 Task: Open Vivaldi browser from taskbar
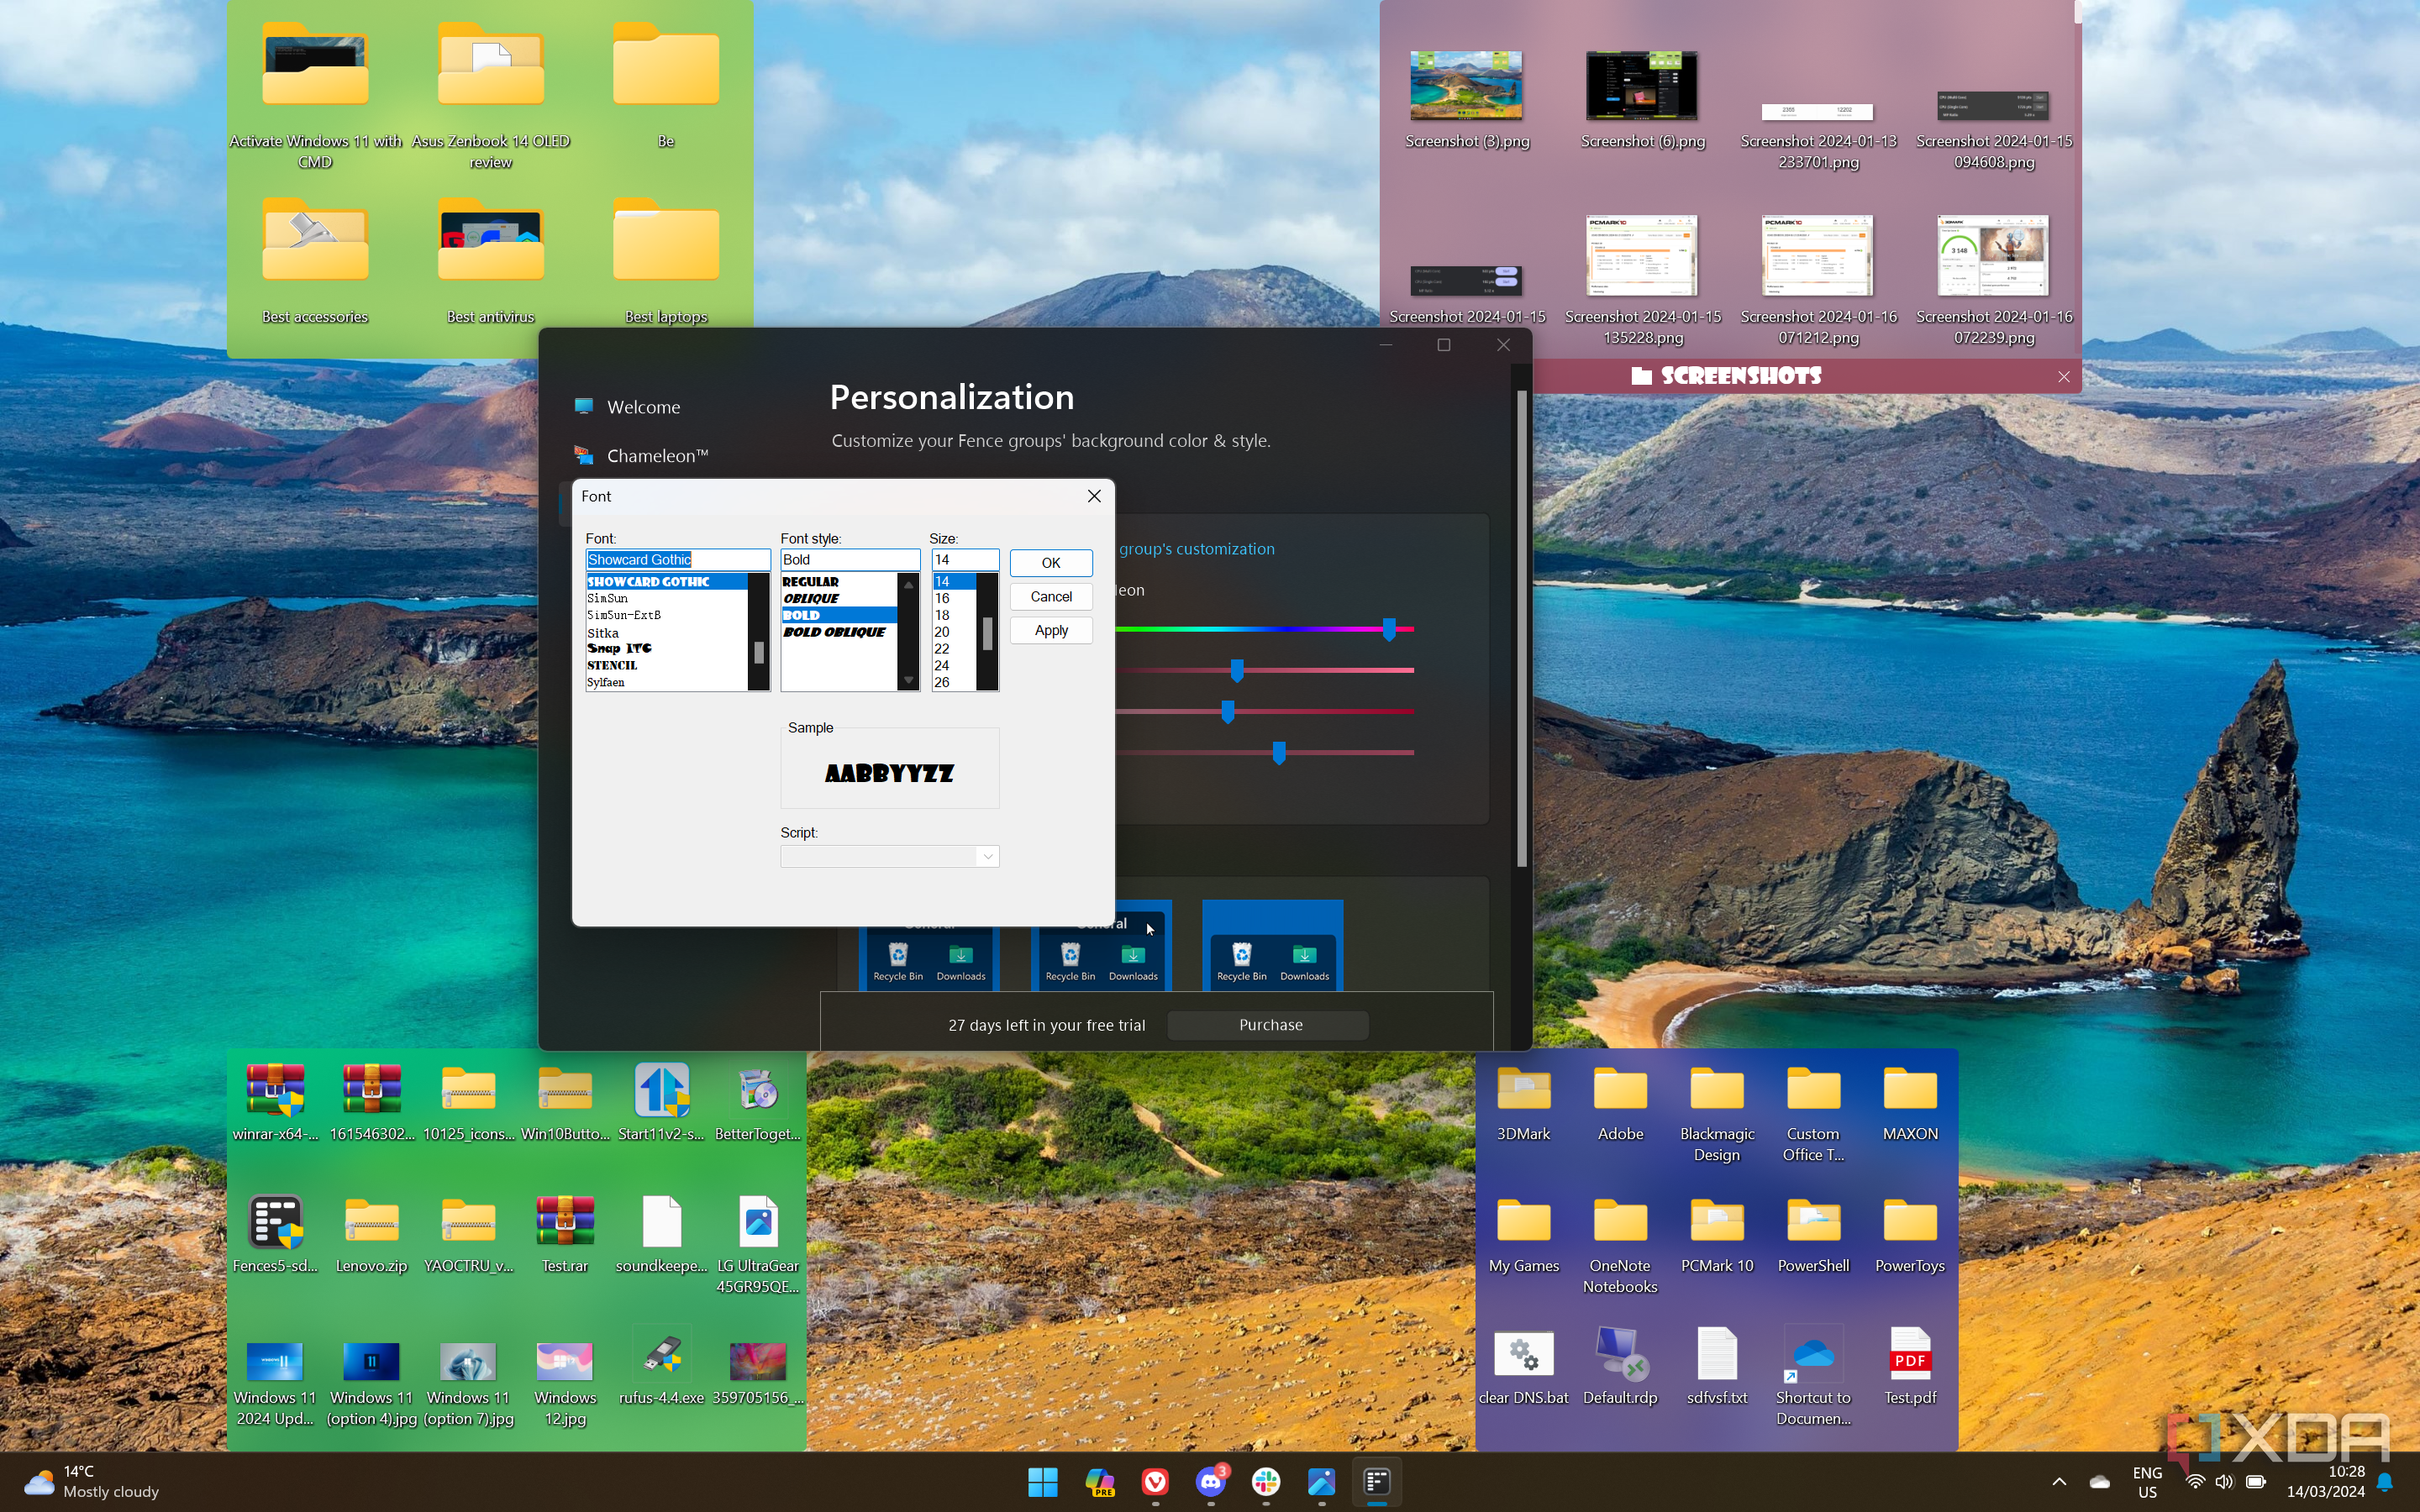tap(1155, 1482)
